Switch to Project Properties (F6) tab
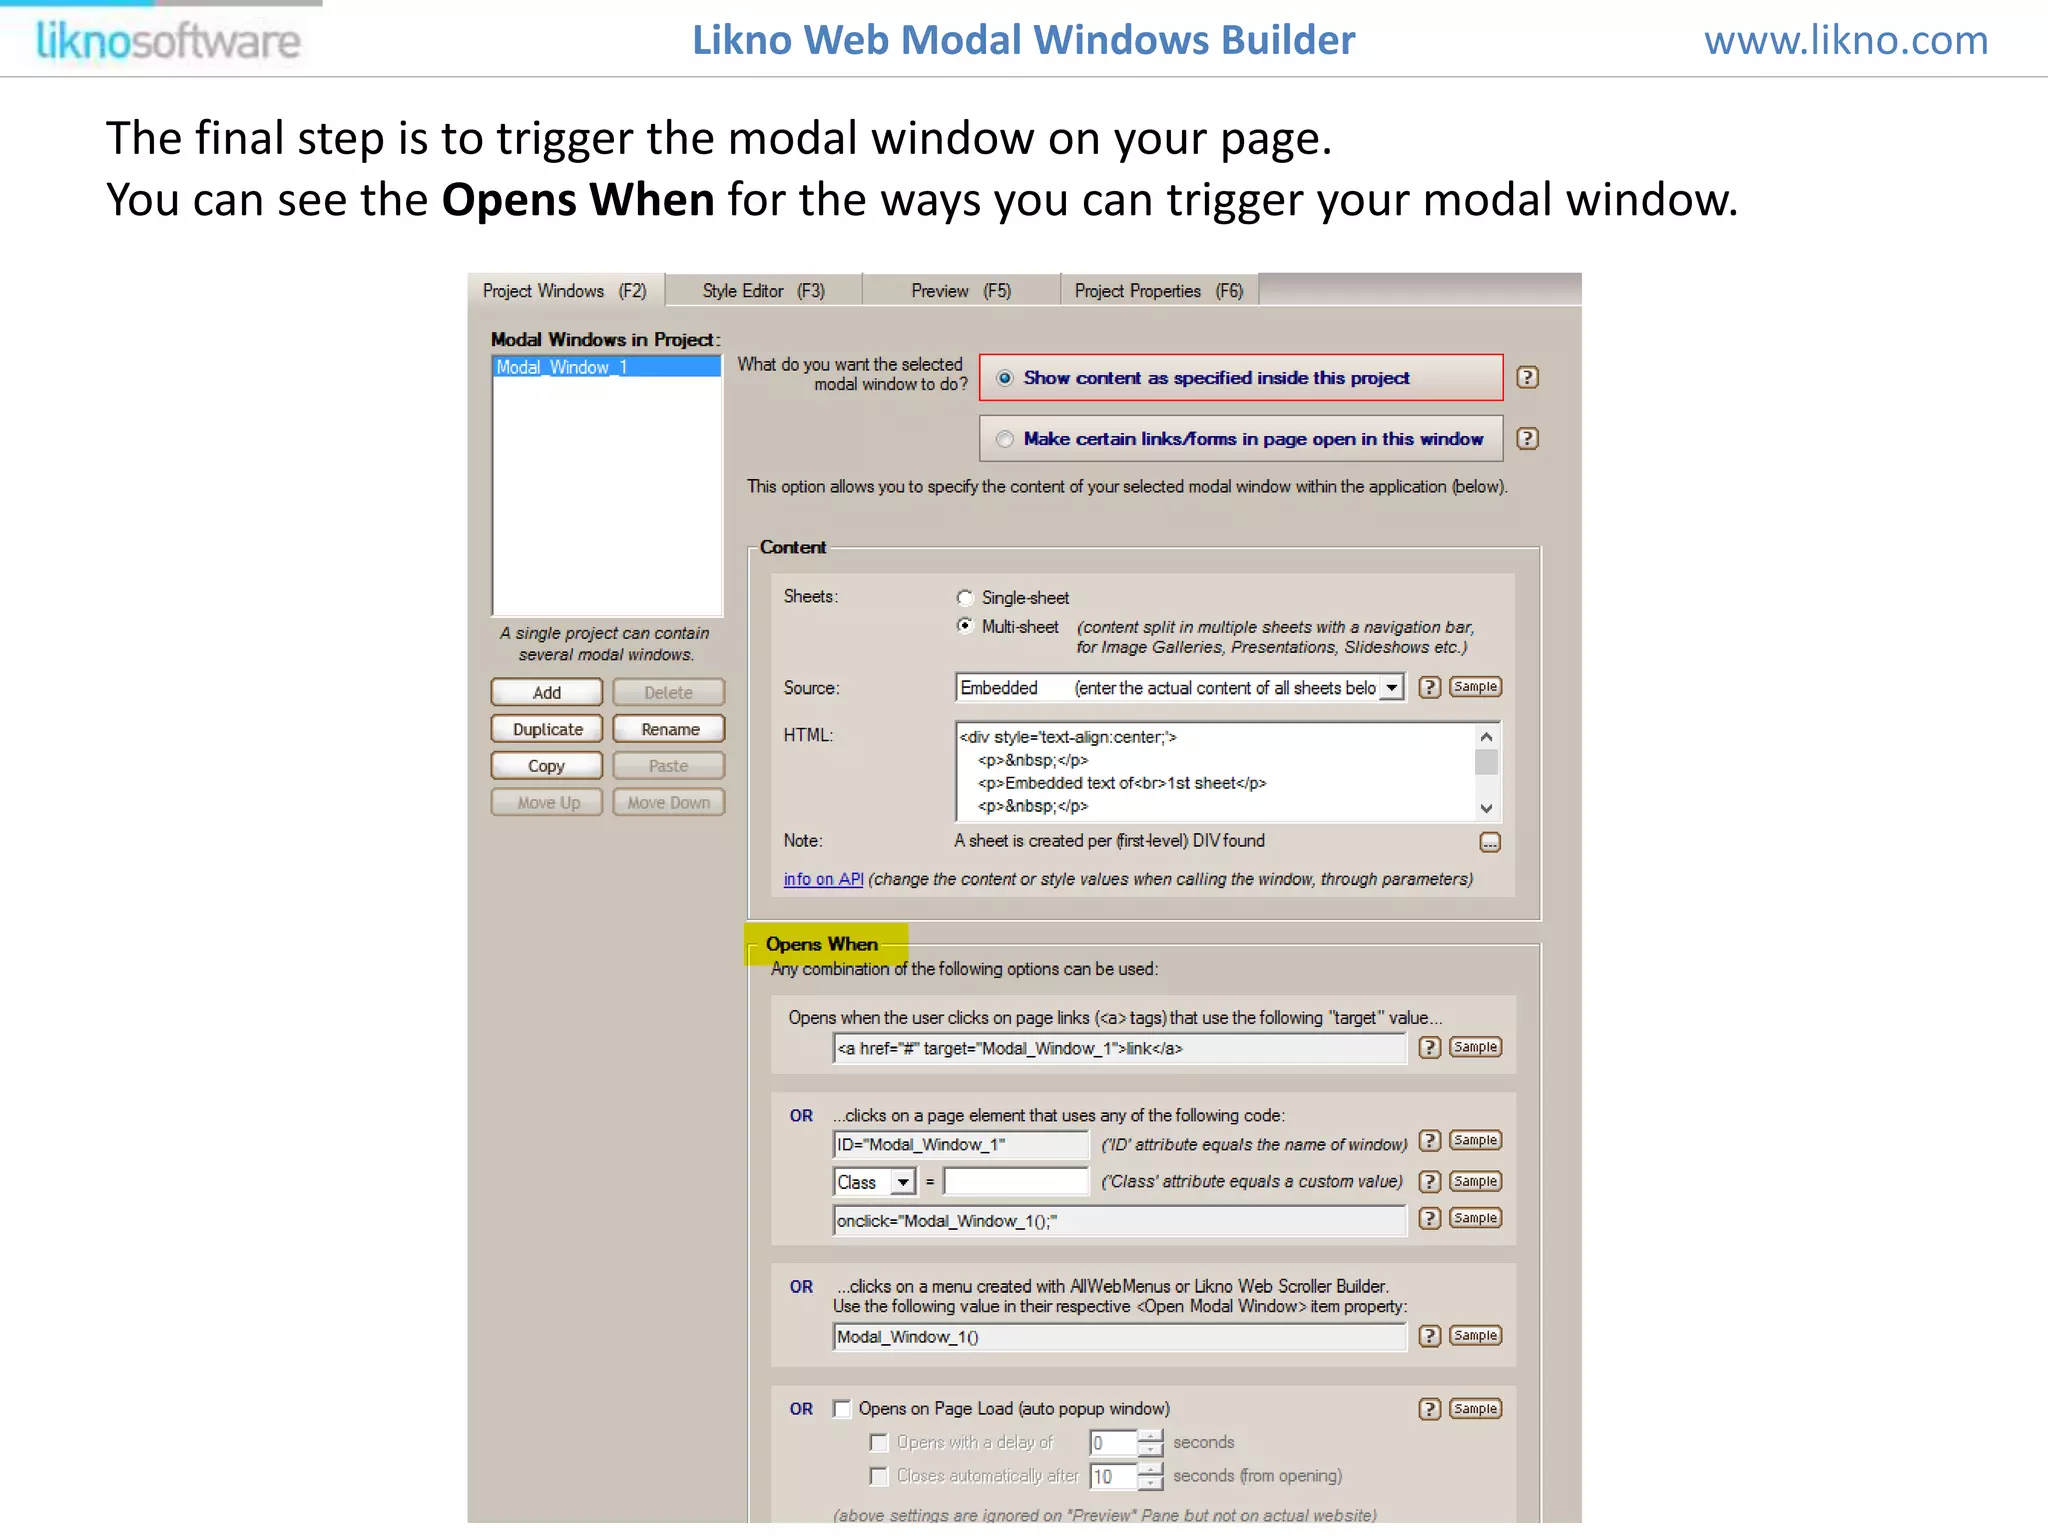This screenshot has height=1536, width=2048. click(x=1159, y=291)
